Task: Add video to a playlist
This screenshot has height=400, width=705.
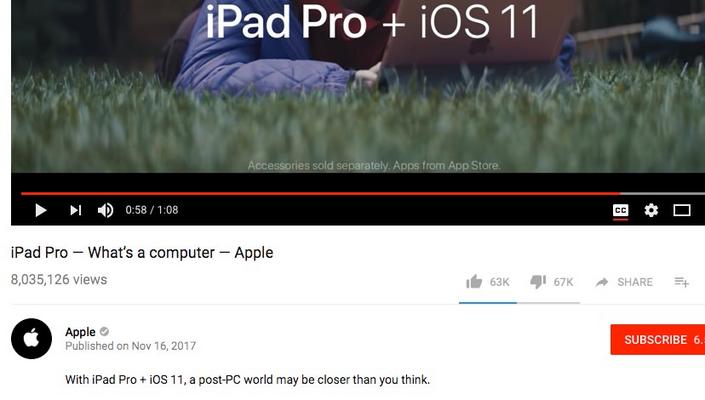Action: click(x=682, y=282)
